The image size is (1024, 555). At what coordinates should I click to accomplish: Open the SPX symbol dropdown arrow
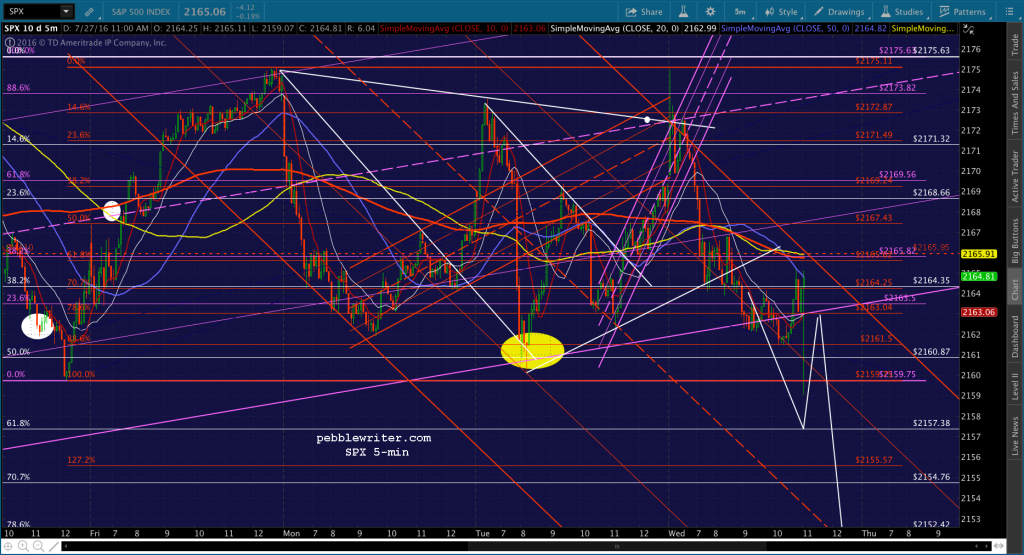(66, 11)
